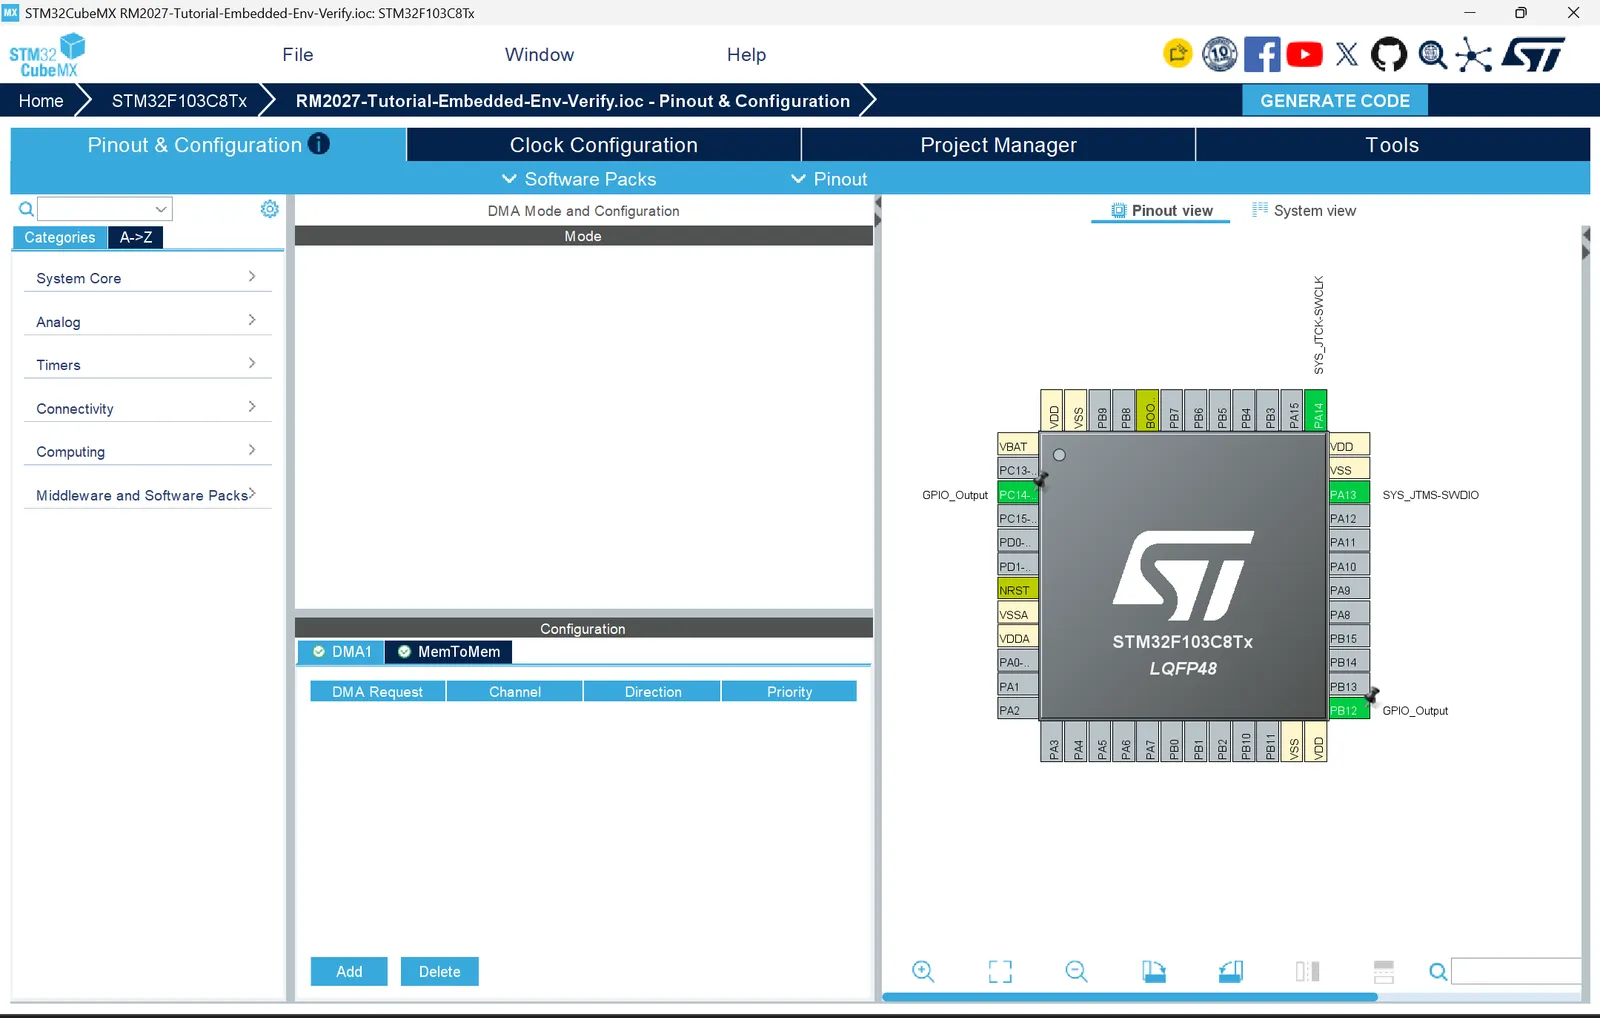The image size is (1600, 1018).
Task: Expand Middleware and Software Packs category
Action: point(147,495)
